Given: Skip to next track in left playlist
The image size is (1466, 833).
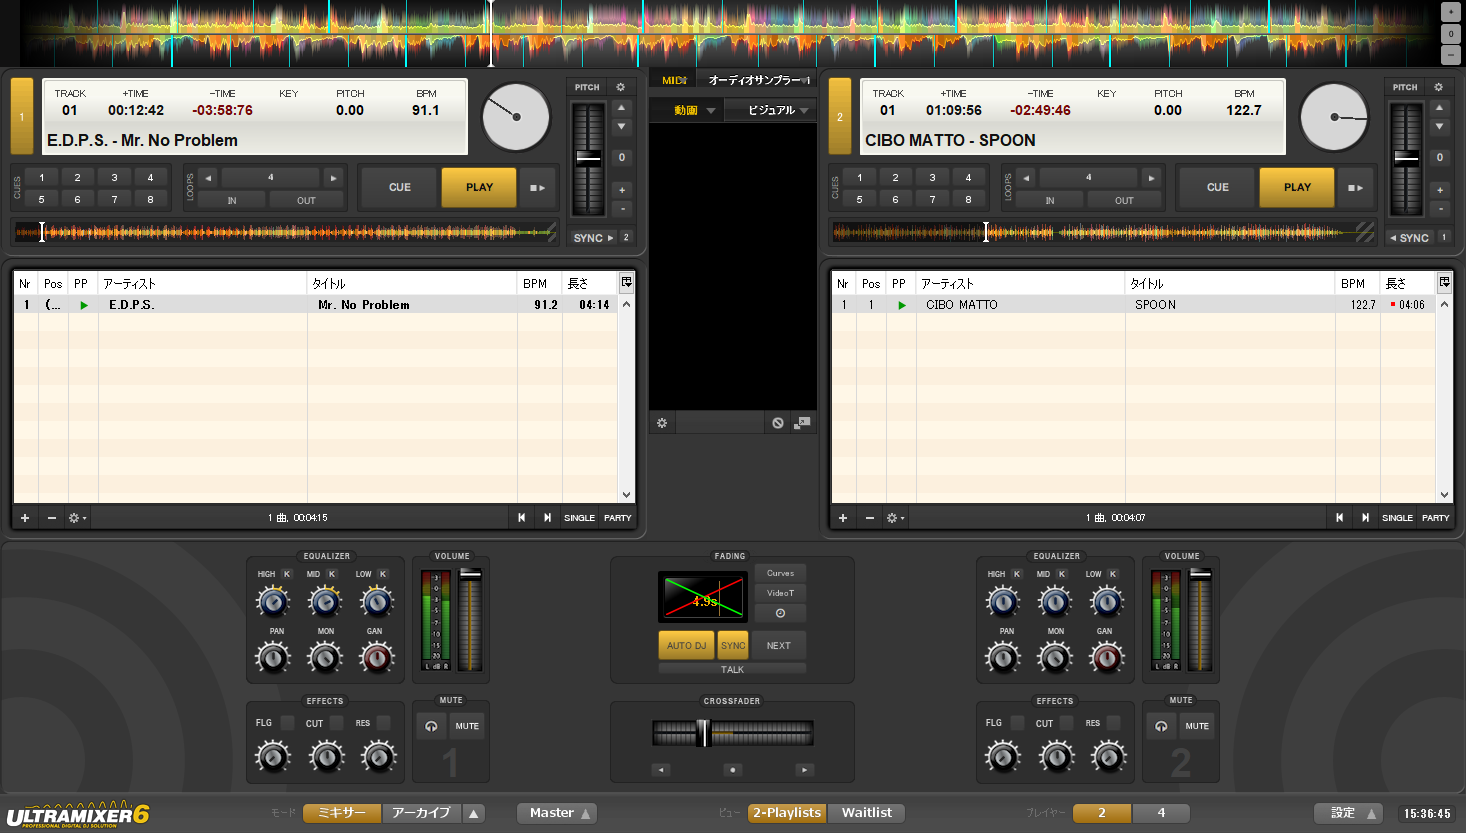Looking at the screenshot, I should 547,518.
